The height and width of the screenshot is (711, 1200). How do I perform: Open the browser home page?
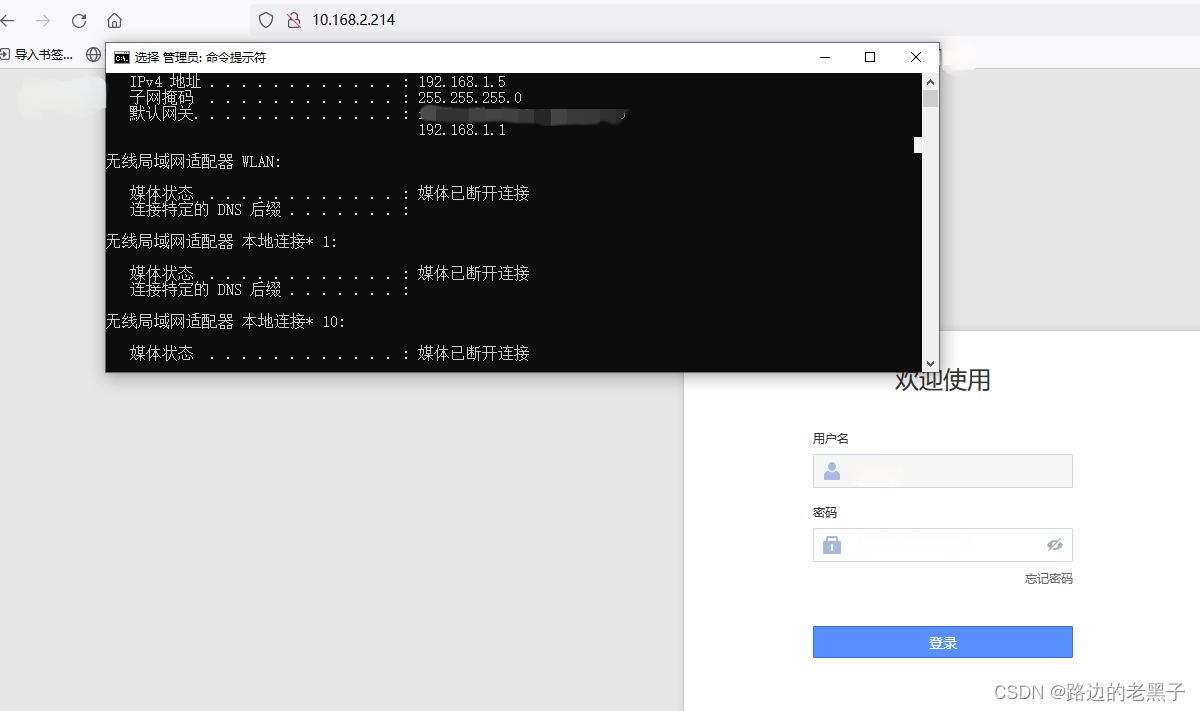pyautogui.click(x=114, y=20)
